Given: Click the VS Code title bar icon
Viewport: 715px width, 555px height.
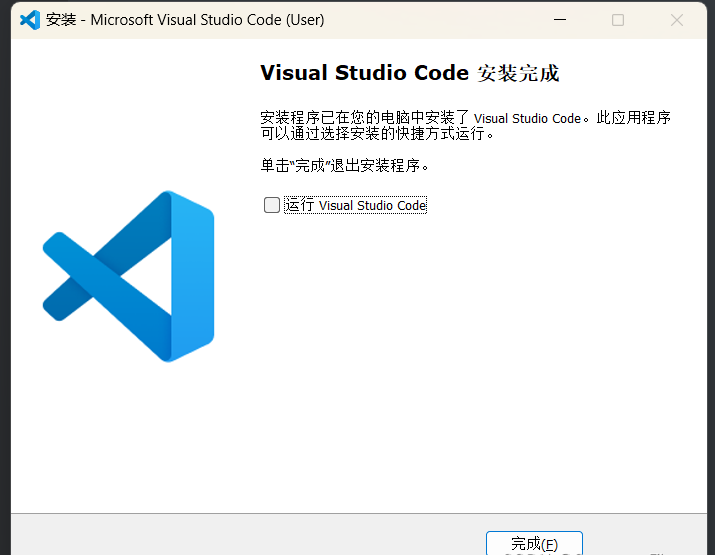Looking at the screenshot, I should click(30, 20).
